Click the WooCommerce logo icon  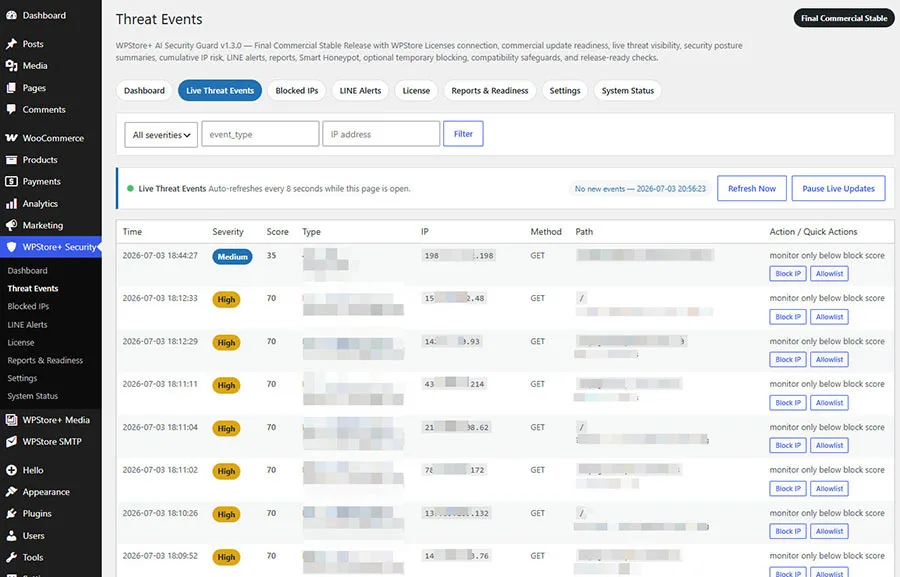pyautogui.click(x=11, y=138)
